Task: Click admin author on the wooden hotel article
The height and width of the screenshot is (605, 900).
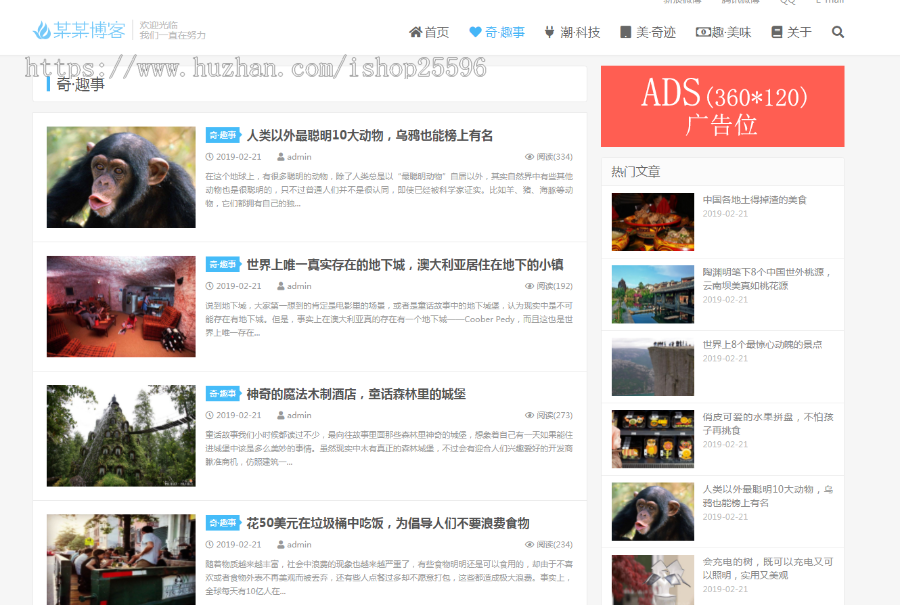Action: pyautogui.click(x=299, y=415)
